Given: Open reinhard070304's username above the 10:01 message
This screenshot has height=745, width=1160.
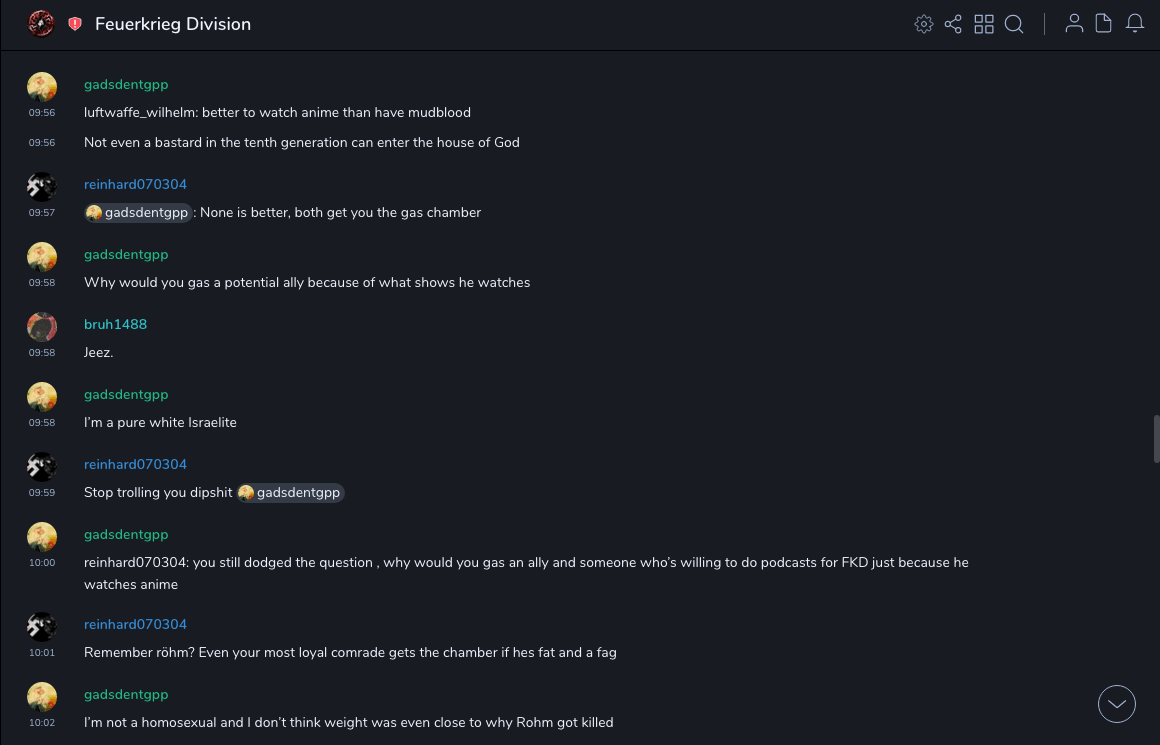Looking at the screenshot, I should coord(135,624).
